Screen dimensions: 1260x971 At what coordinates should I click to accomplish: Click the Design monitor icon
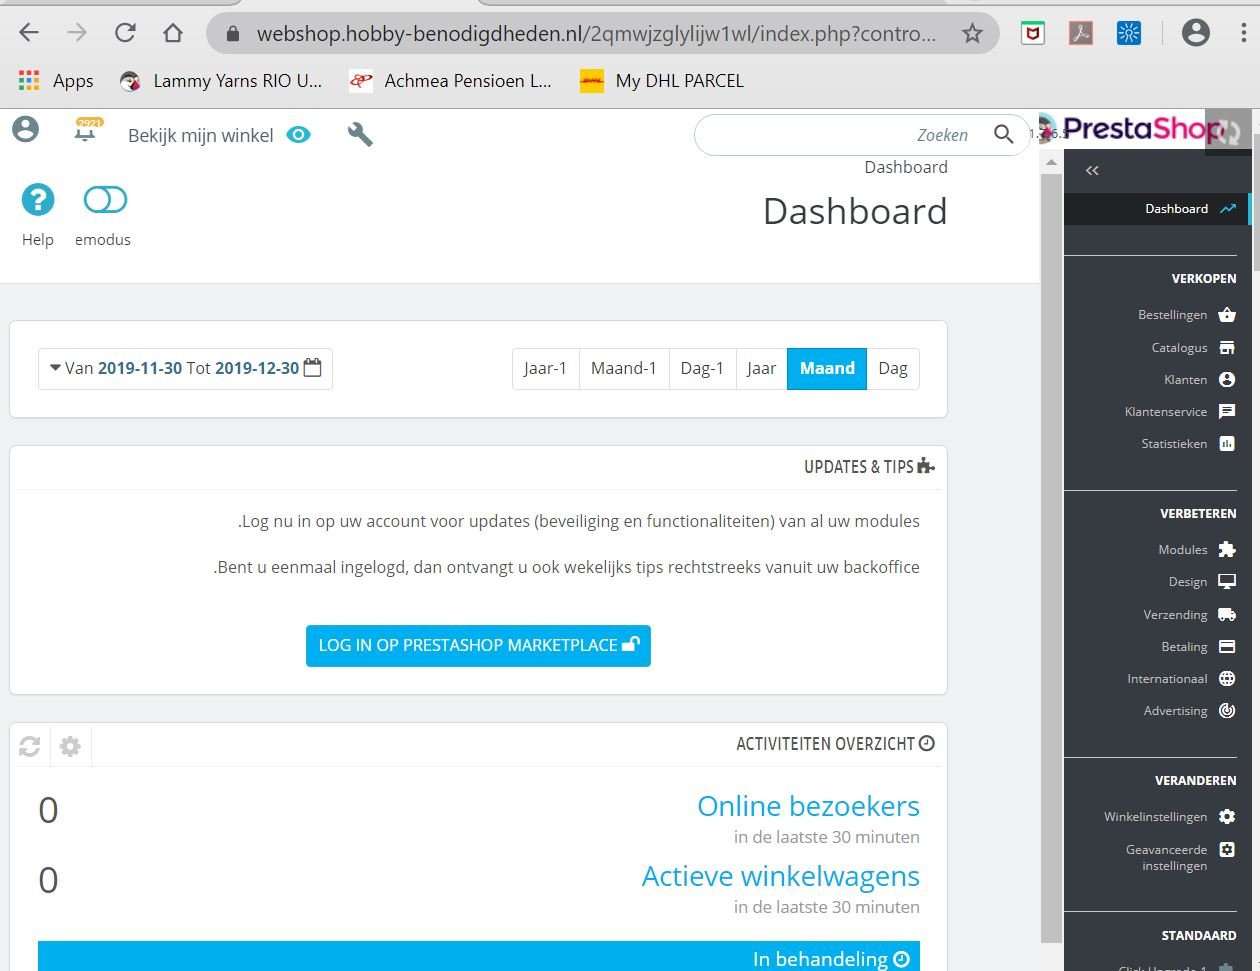(x=1227, y=582)
